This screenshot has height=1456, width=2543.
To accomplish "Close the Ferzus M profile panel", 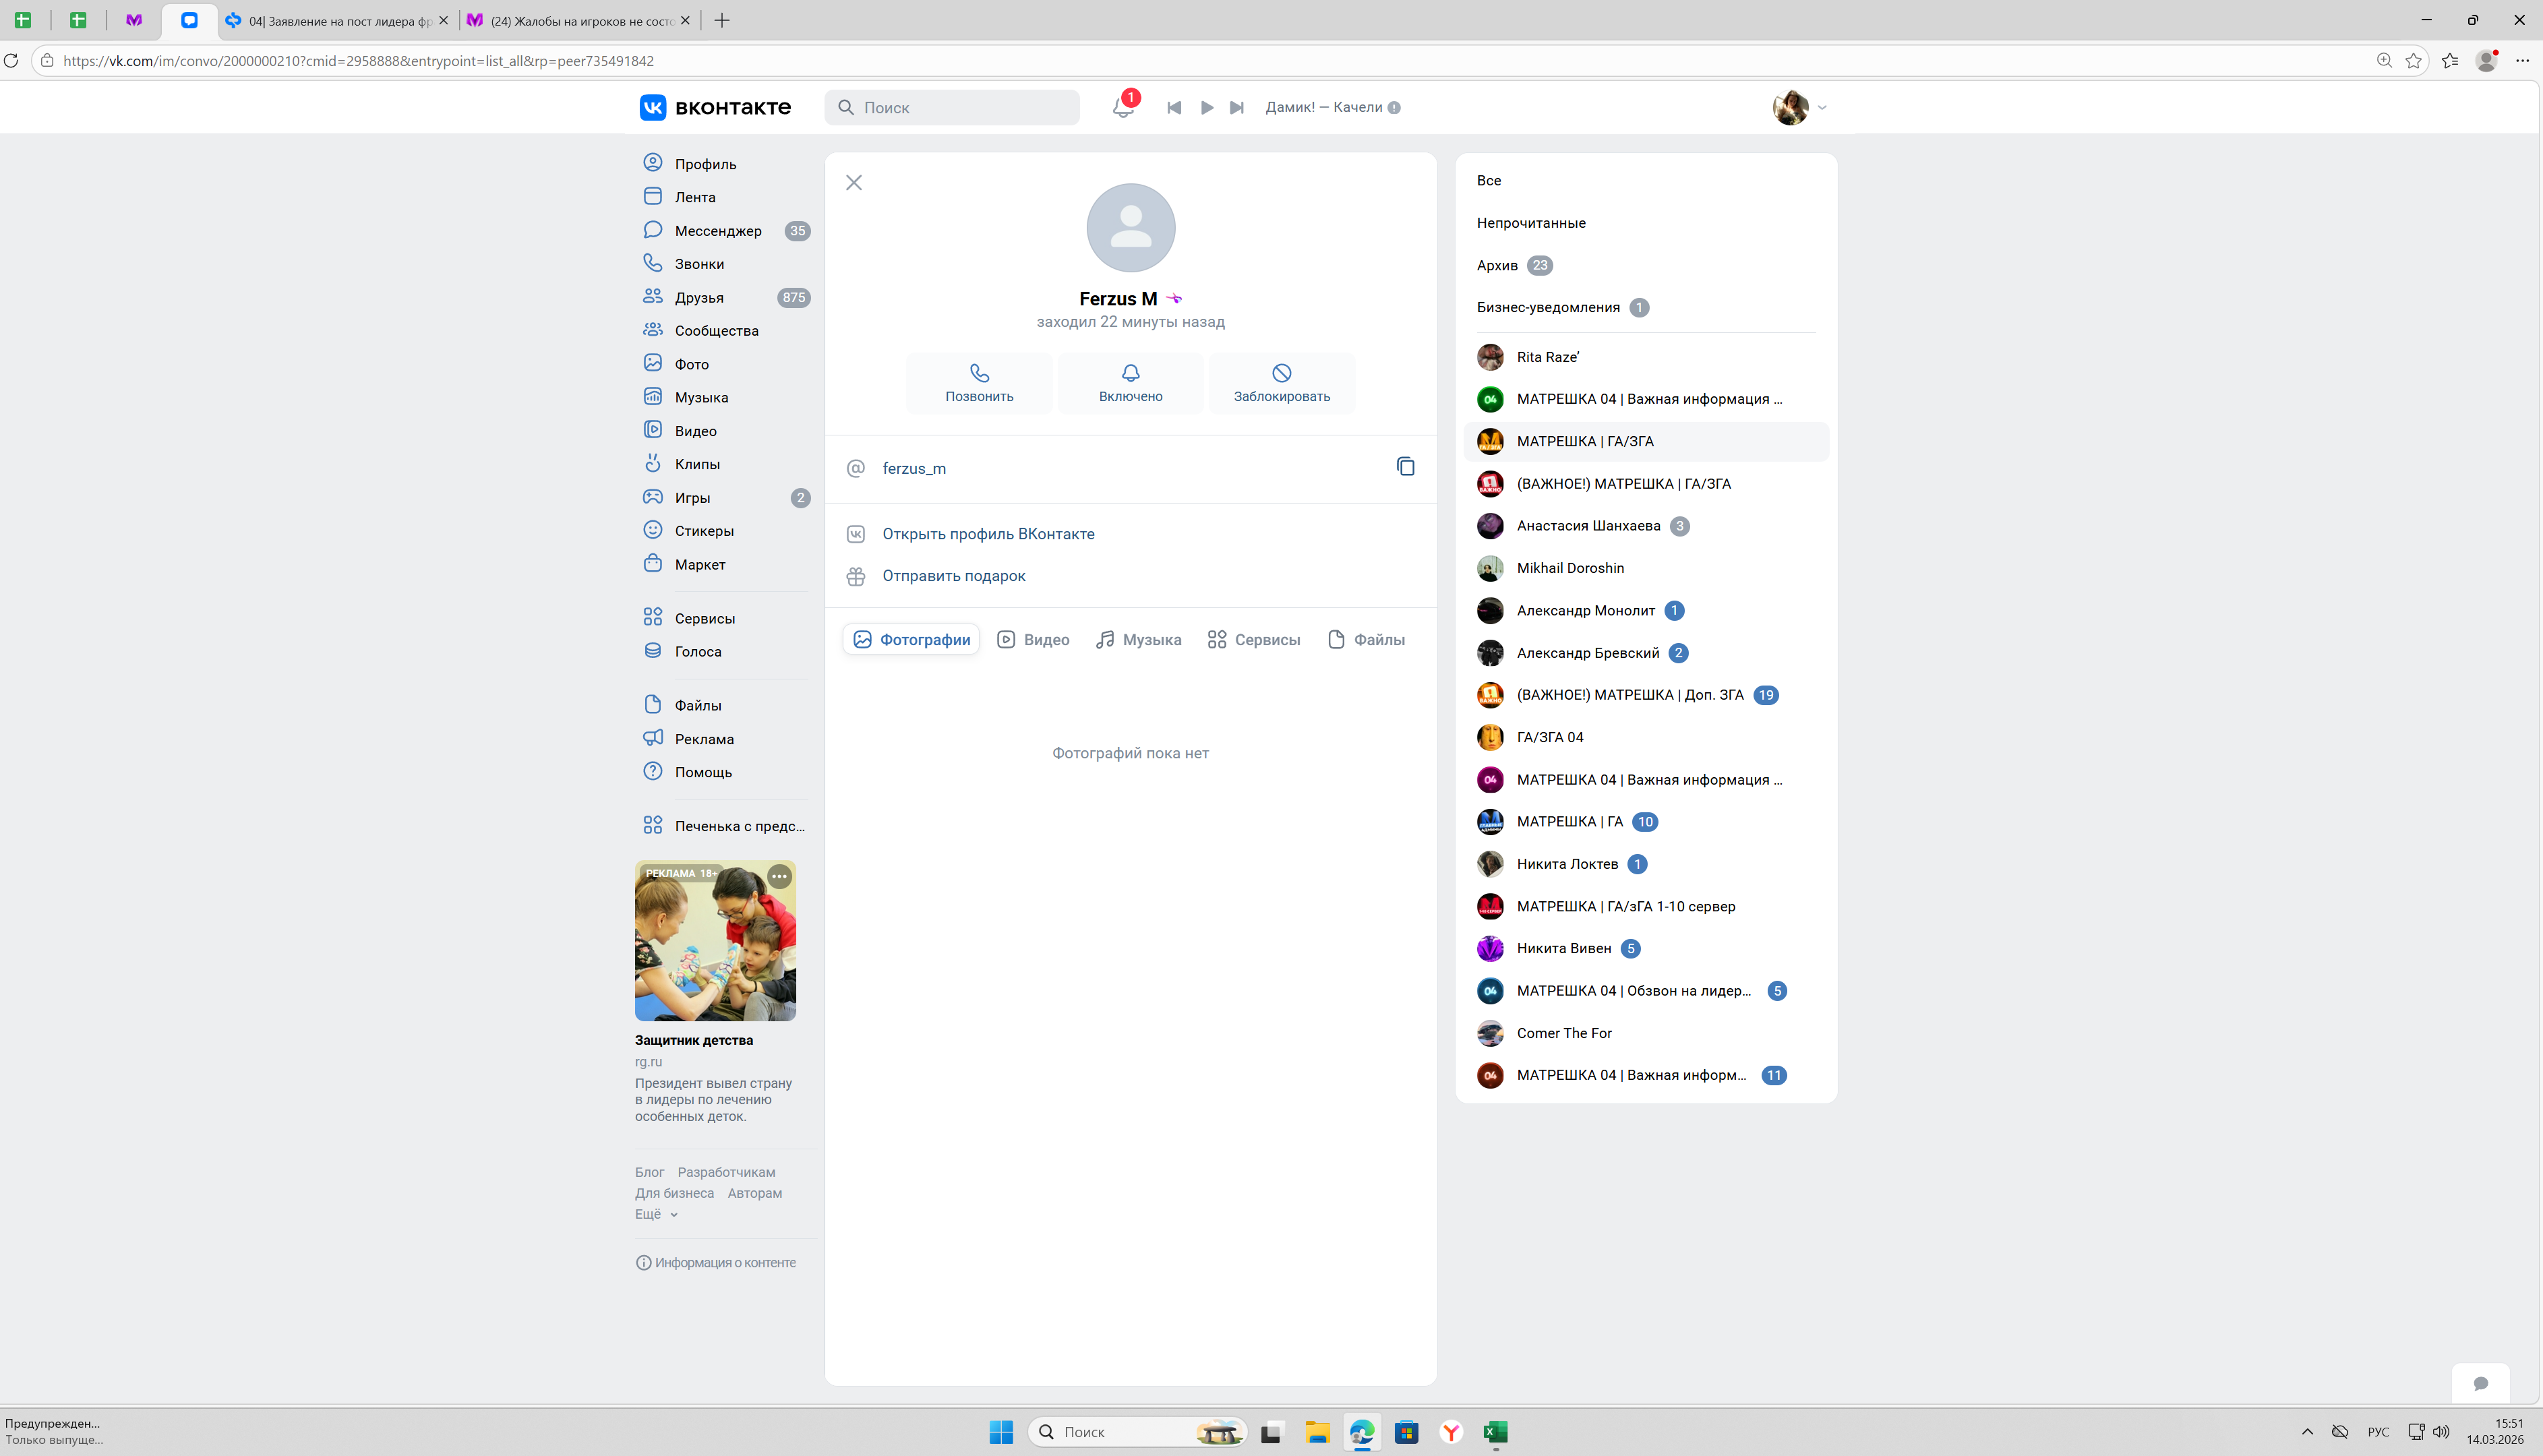I will pyautogui.click(x=853, y=182).
